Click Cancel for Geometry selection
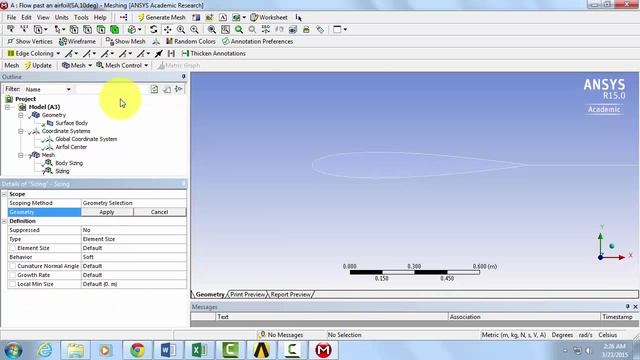 point(159,212)
